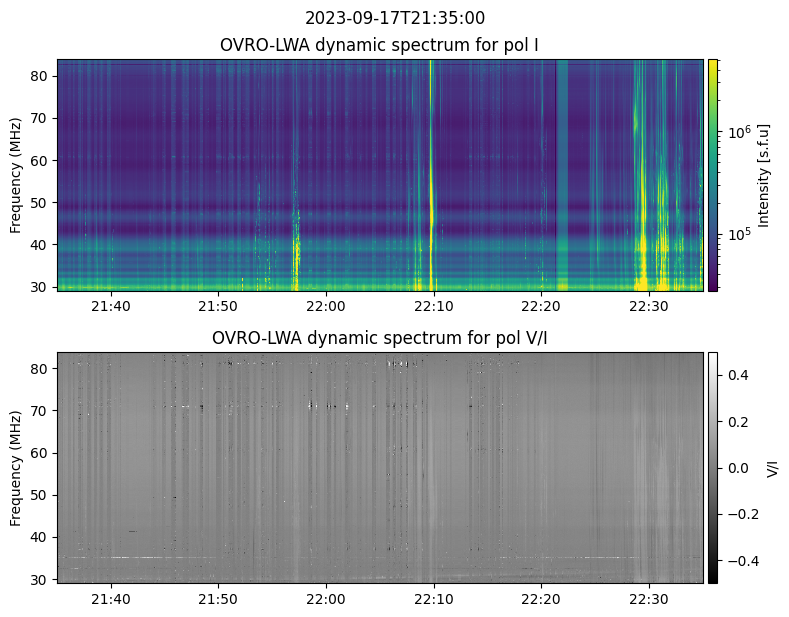This screenshot has width=789, height=617.
Task: Click the Intensity [s.f.u] colorbar label
Action: (765, 175)
